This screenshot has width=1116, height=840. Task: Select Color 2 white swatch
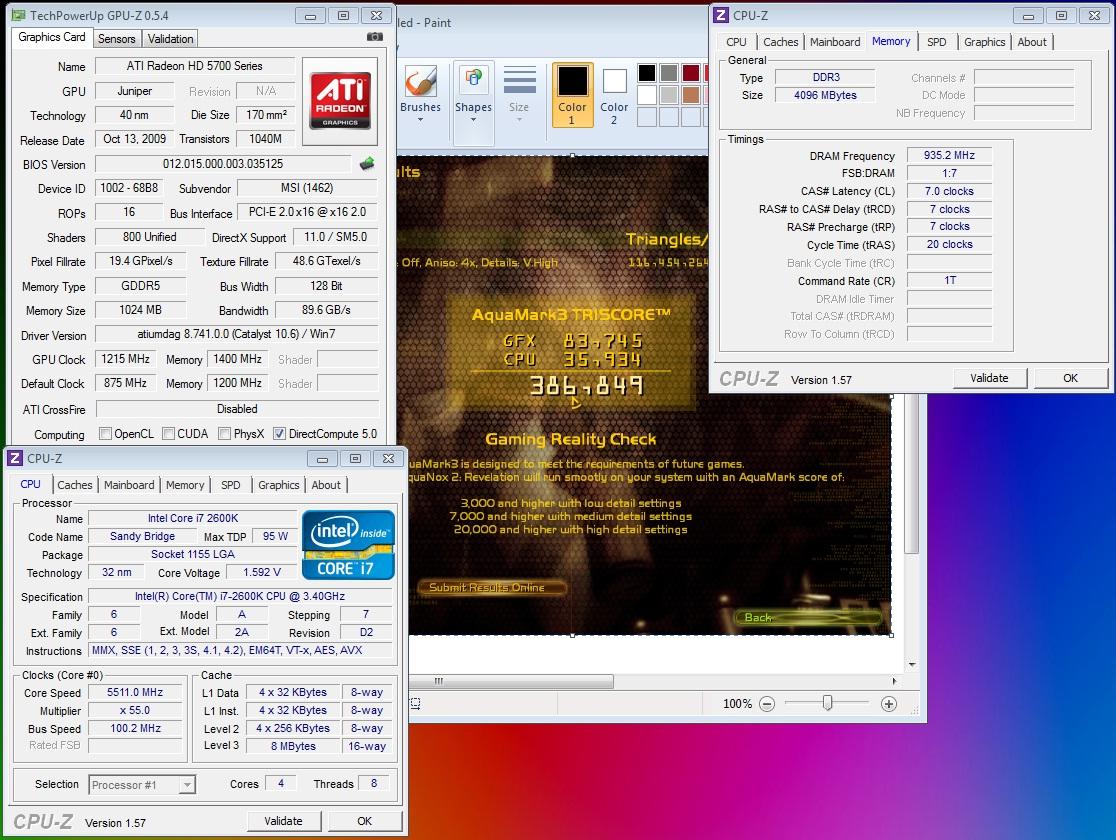pyautogui.click(x=614, y=81)
